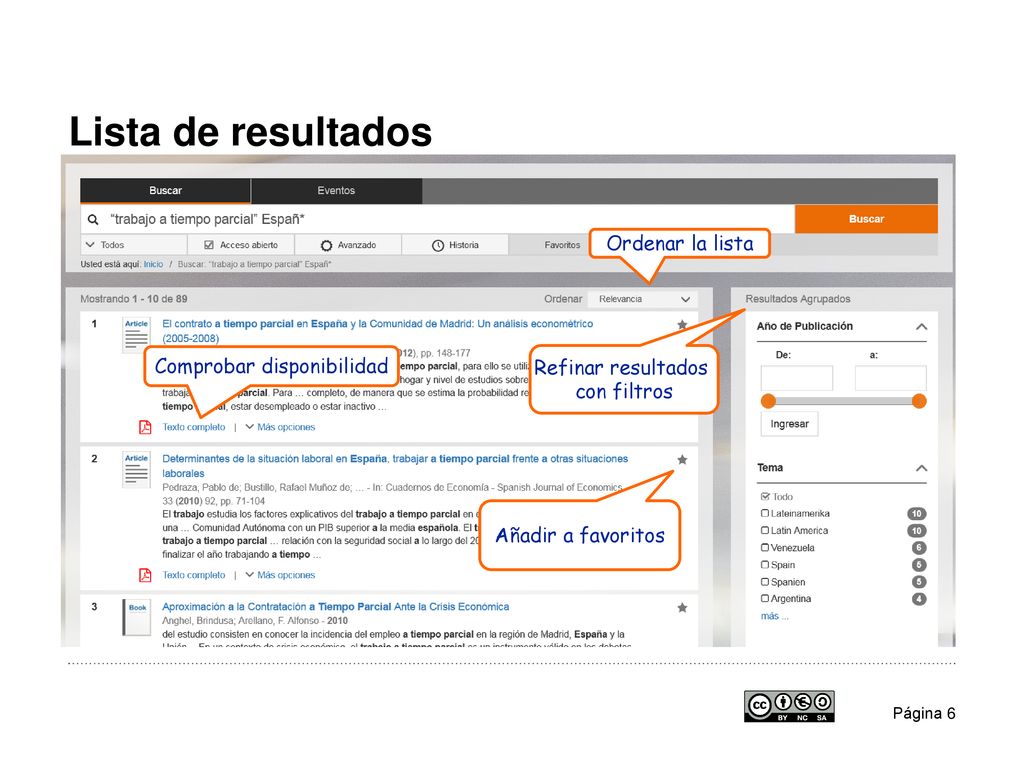Image resolution: width=1024 pixels, height=768 pixels.
Task: Go to Inicio breadcrumb link
Action: (153, 264)
